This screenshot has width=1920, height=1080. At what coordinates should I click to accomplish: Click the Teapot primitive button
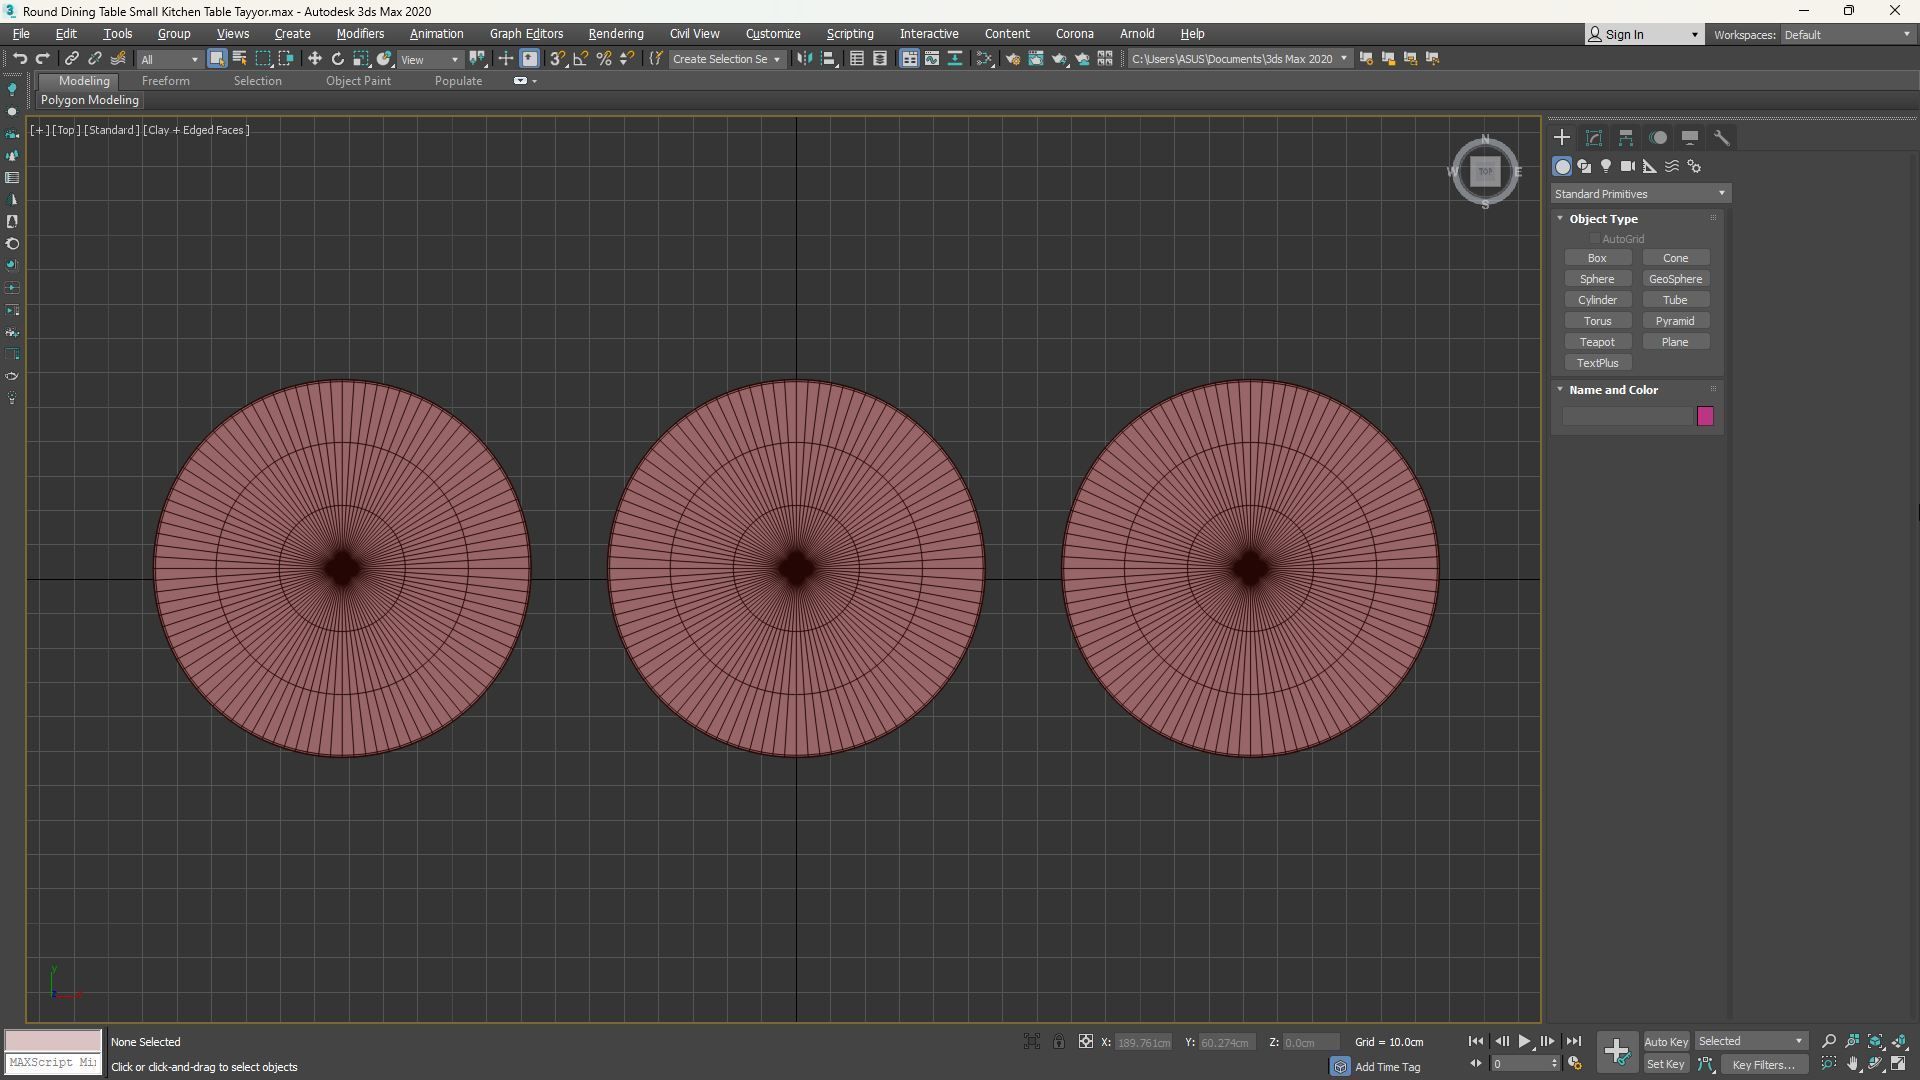(x=1597, y=342)
